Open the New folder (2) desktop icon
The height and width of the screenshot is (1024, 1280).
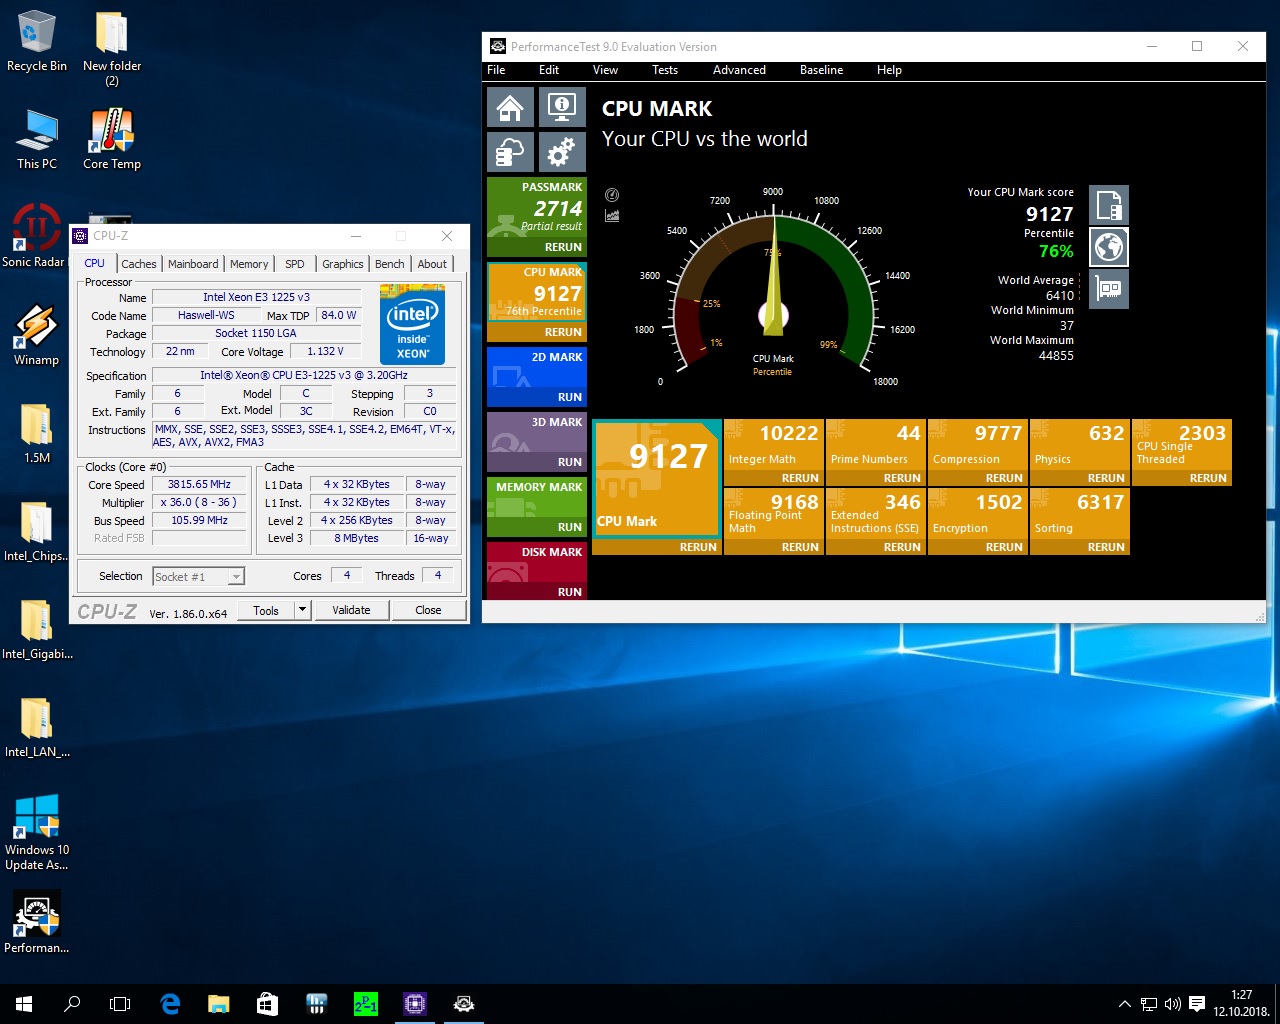tap(112, 48)
